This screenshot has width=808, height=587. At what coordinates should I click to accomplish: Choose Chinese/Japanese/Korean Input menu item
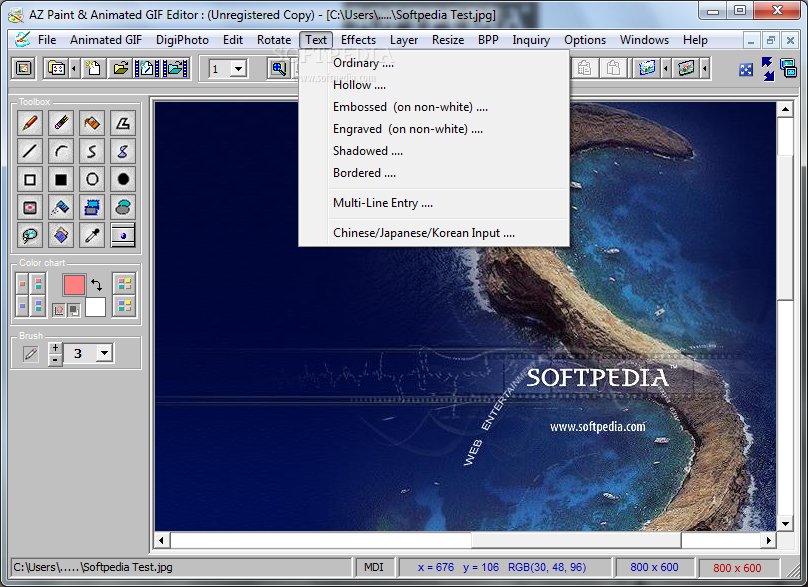click(x=434, y=233)
